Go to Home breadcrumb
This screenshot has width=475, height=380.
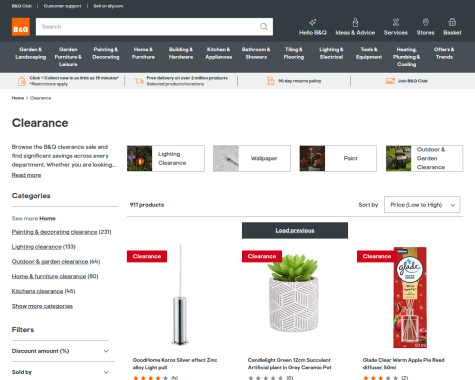(18, 98)
